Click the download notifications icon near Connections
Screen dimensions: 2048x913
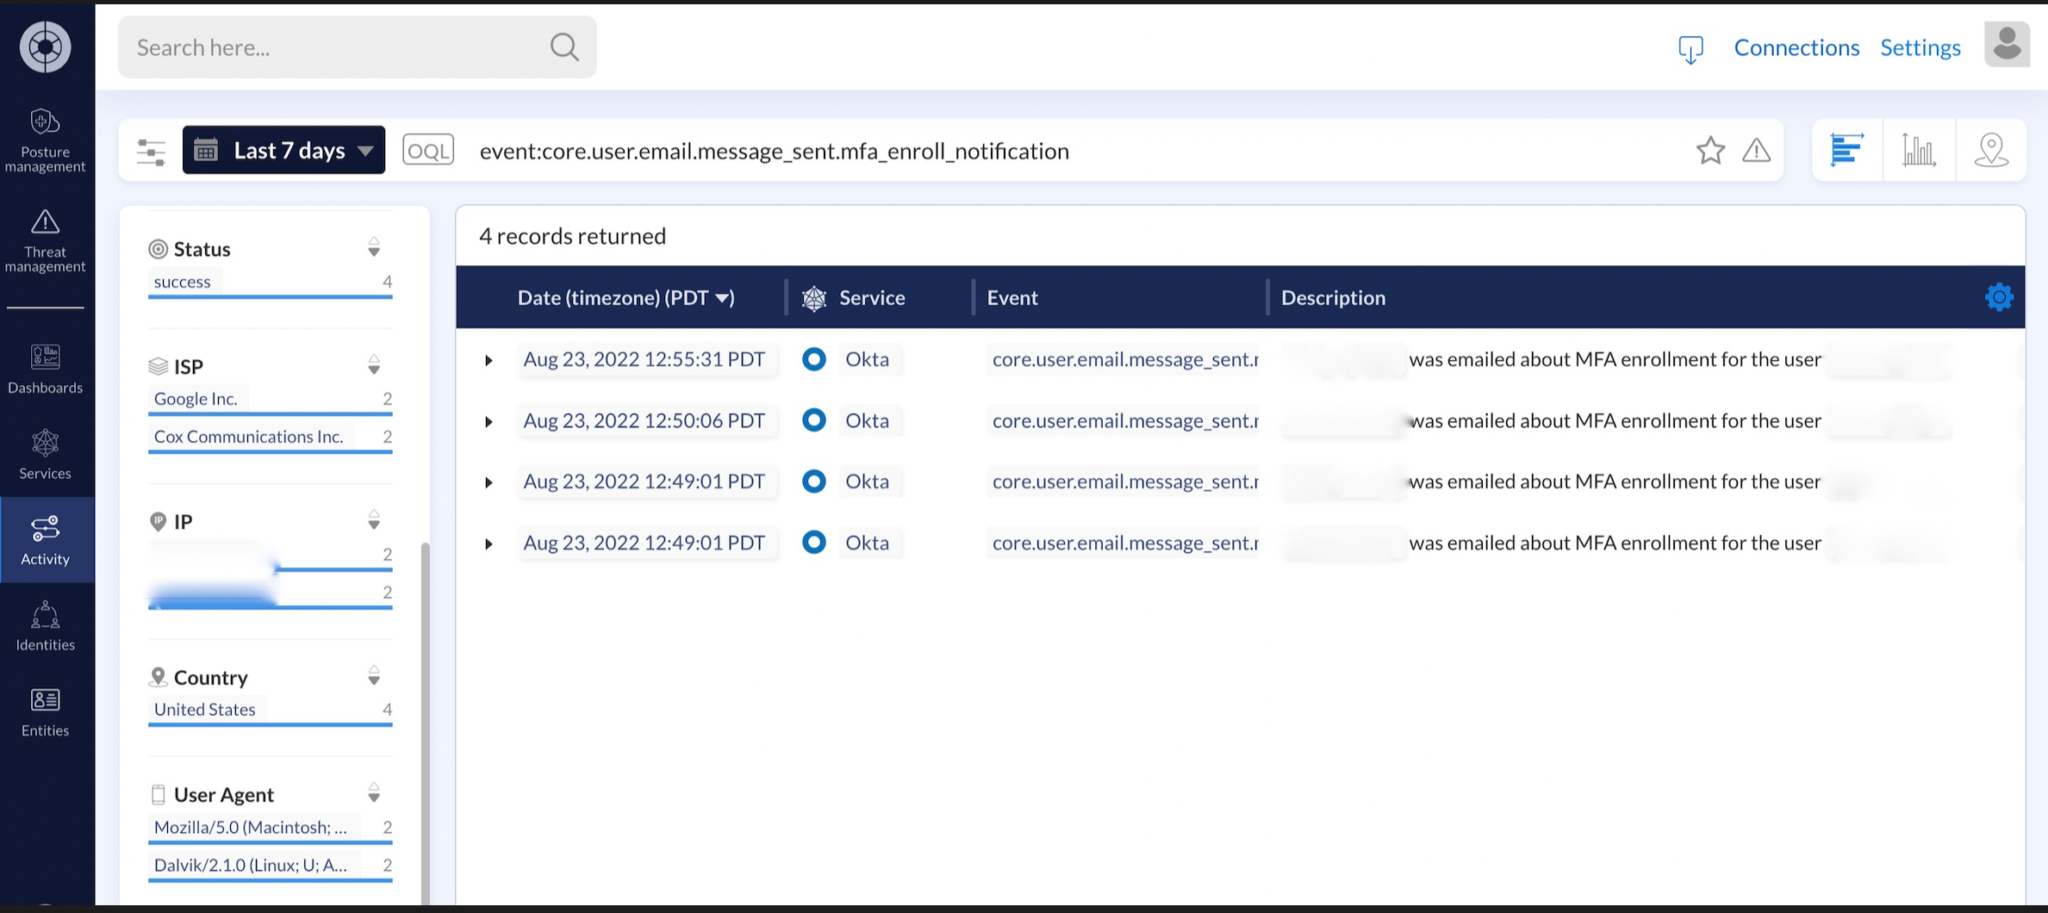click(1690, 49)
